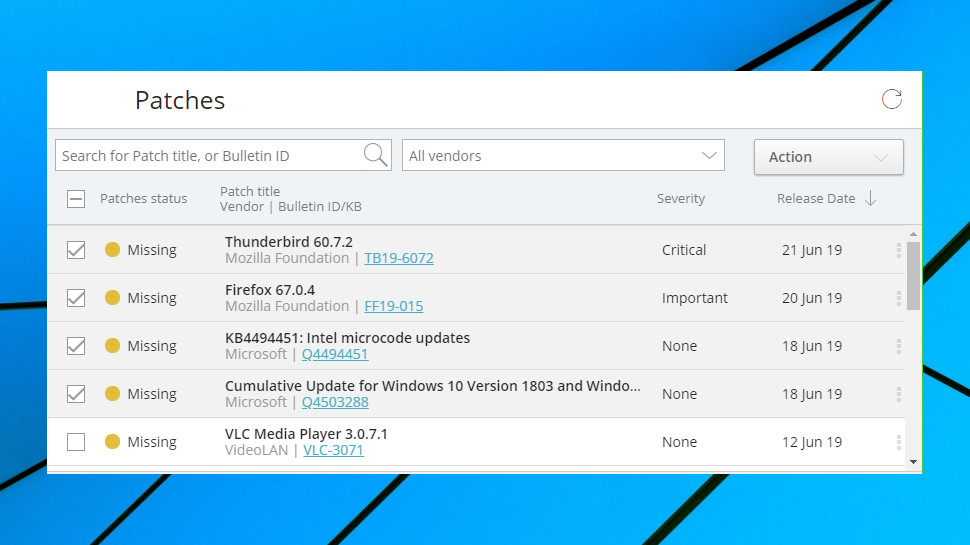This screenshot has height=545, width=970.
Task: Open options menu for Cumulative Update row
Action: pyautogui.click(x=898, y=394)
